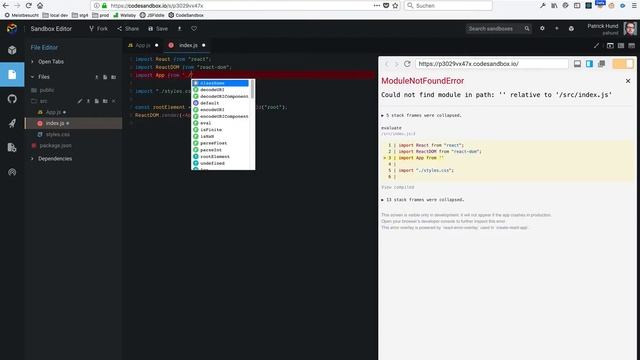The height and width of the screenshot is (360, 640).
Task: Click the search magnifier in Search sandboxes
Action: pos(527,29)
